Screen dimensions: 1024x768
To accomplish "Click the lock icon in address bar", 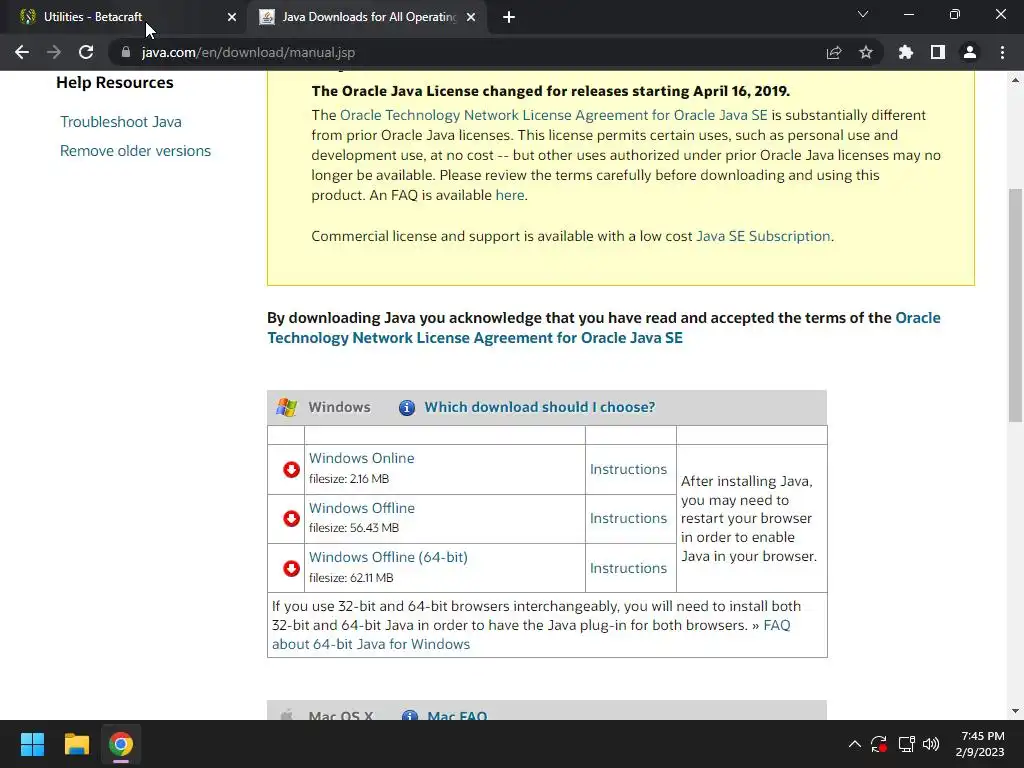I will 125,52.
